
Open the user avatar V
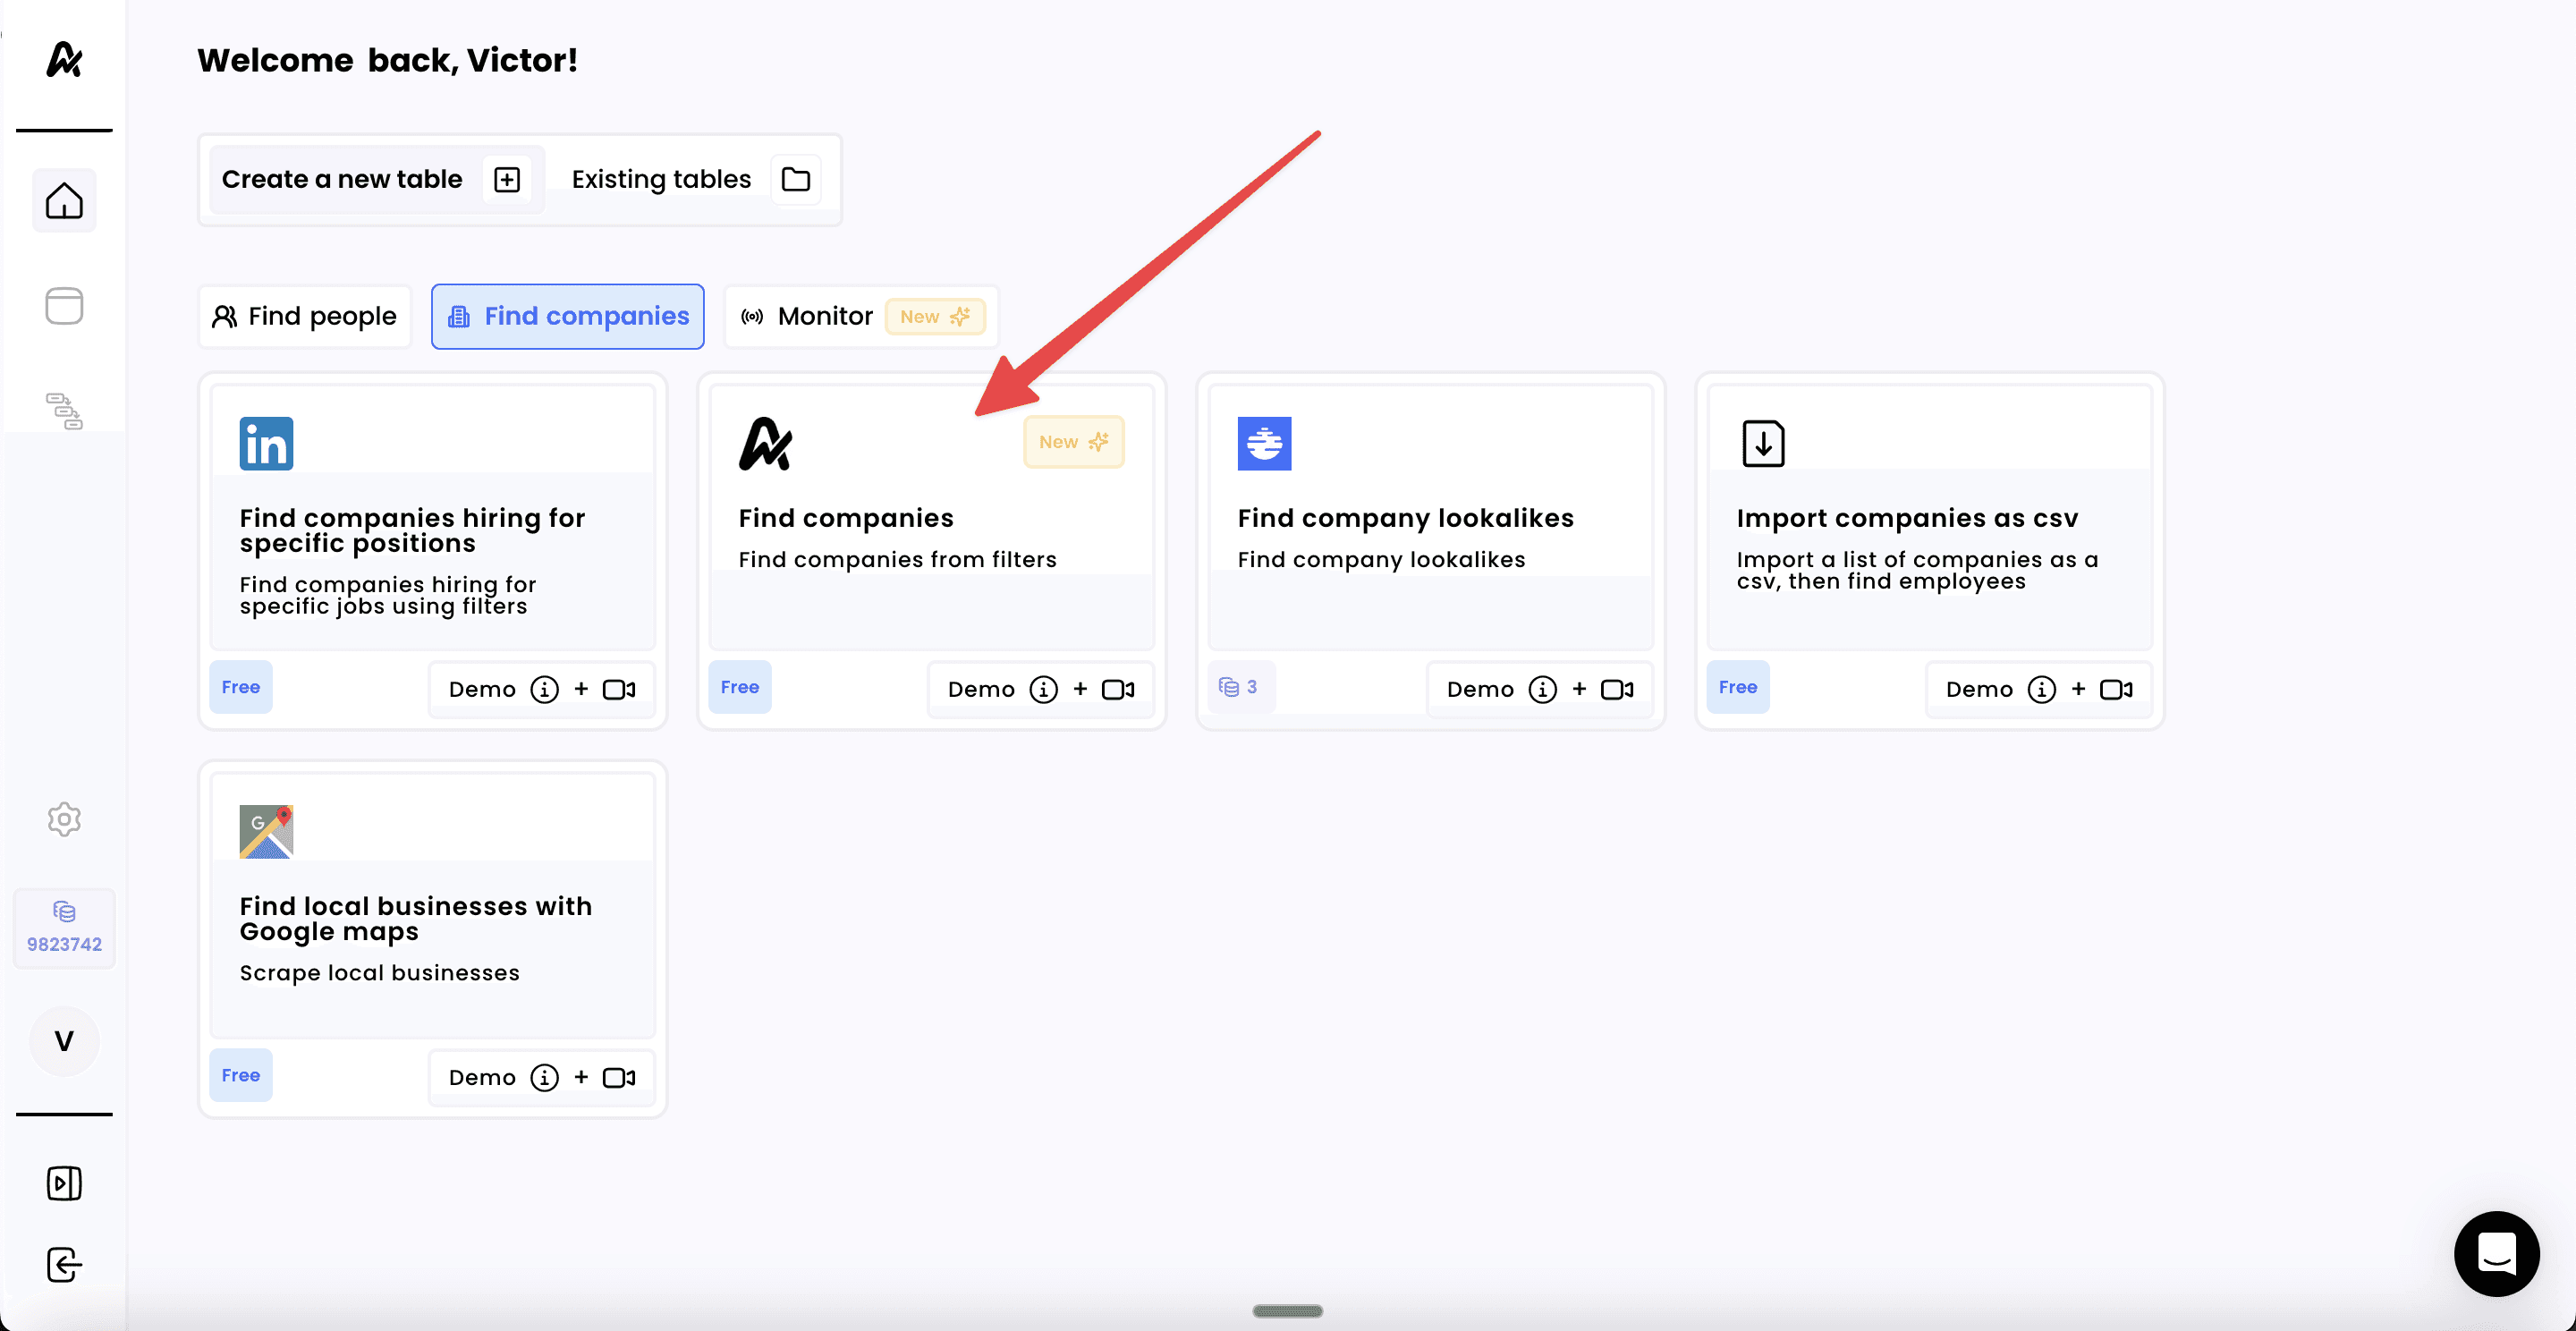point(64,1041)
